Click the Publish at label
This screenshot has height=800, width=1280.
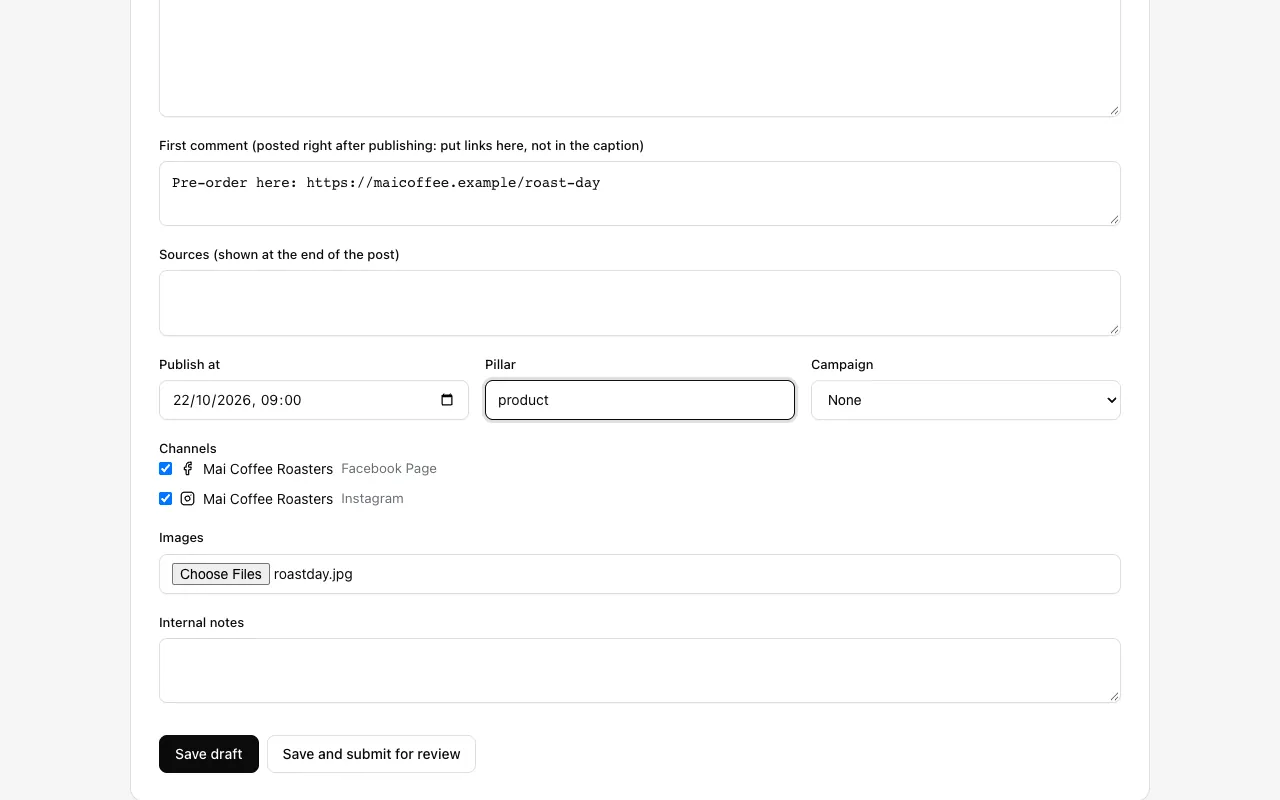pyautogui.click(x=189, y=365)
